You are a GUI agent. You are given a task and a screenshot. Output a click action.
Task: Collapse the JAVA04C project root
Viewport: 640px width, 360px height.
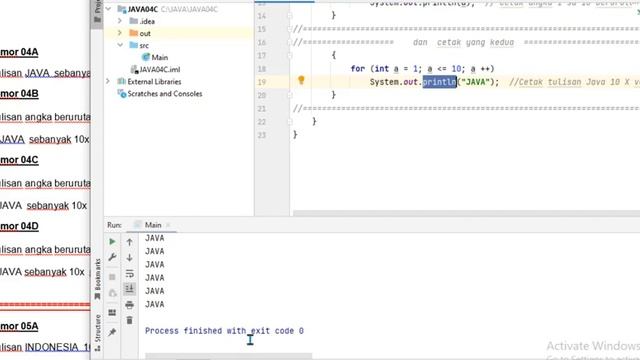(x=108, y=9)
